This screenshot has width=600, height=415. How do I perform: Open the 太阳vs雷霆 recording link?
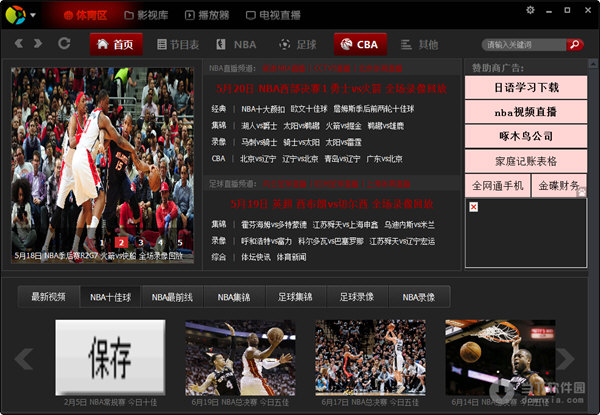(x=343, y=142)
